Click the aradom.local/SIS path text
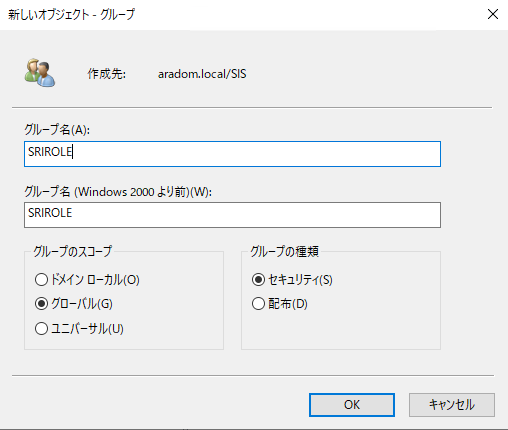The image size is (508, 430). point(202,74)
